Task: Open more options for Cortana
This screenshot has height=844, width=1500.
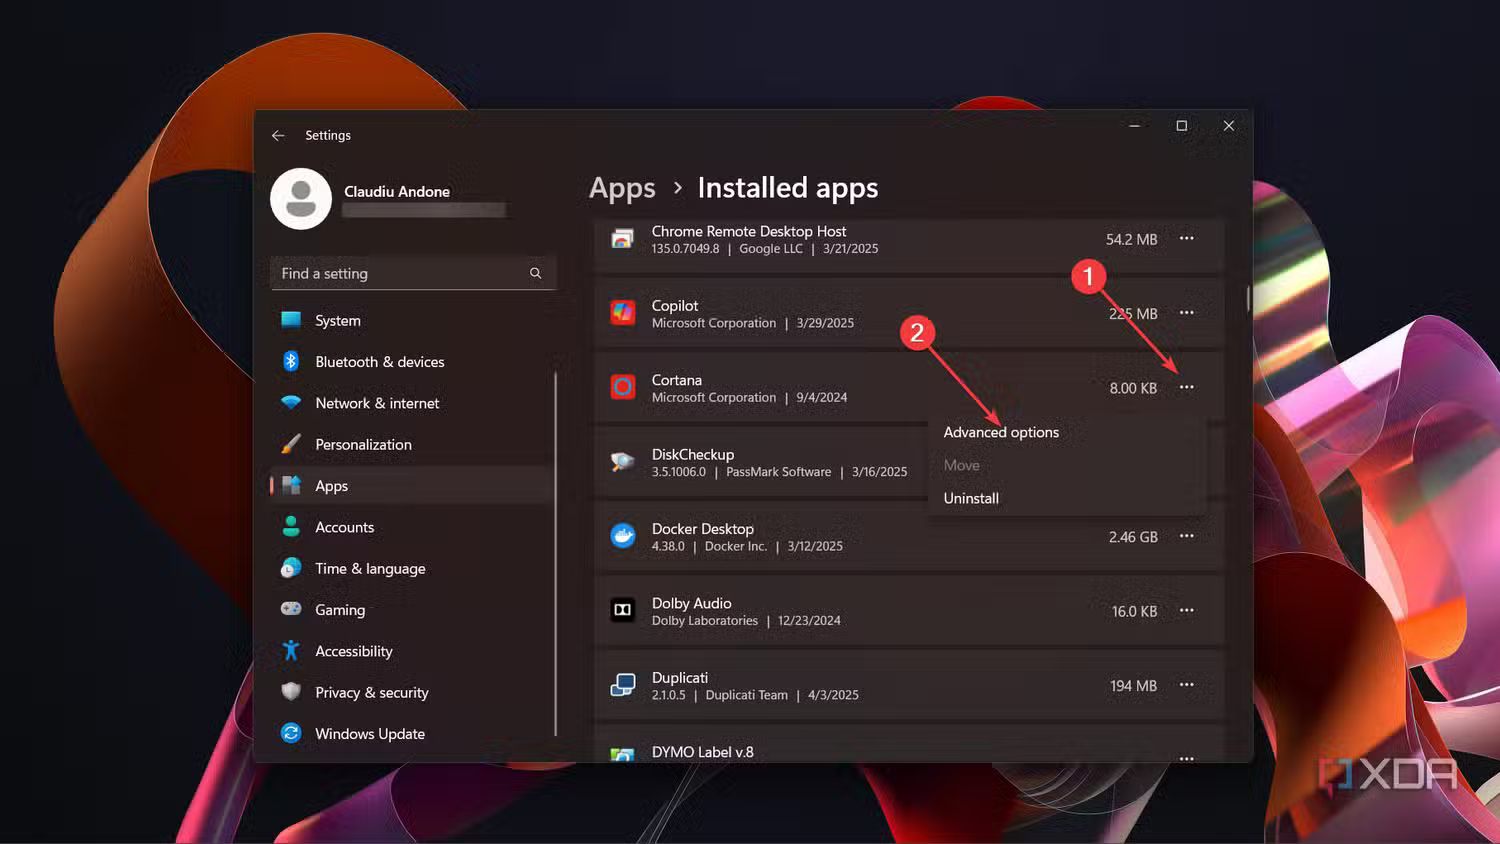Action: (x=1186, y=387)
